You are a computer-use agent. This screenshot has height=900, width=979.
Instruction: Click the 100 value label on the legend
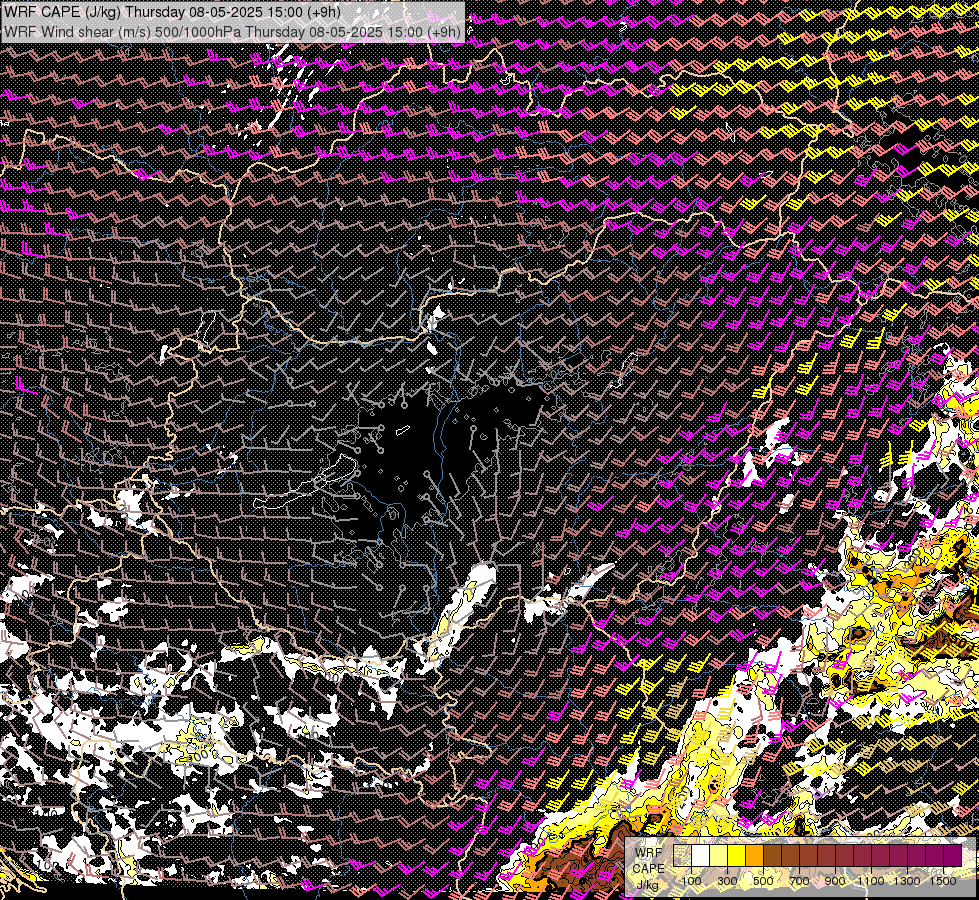691,881
